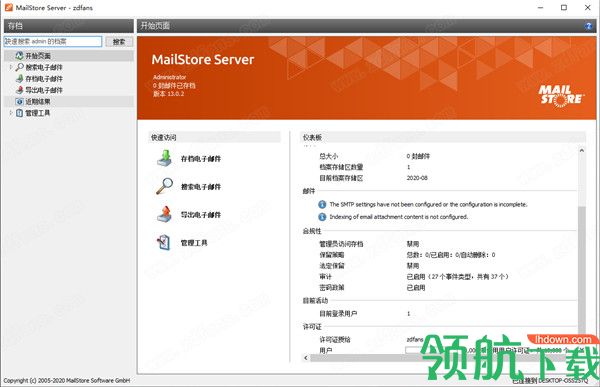Open the 搜索电子邮件 quick access link
Image resolution: width=600 pixels, height=387 pixels.
(201, 186)
